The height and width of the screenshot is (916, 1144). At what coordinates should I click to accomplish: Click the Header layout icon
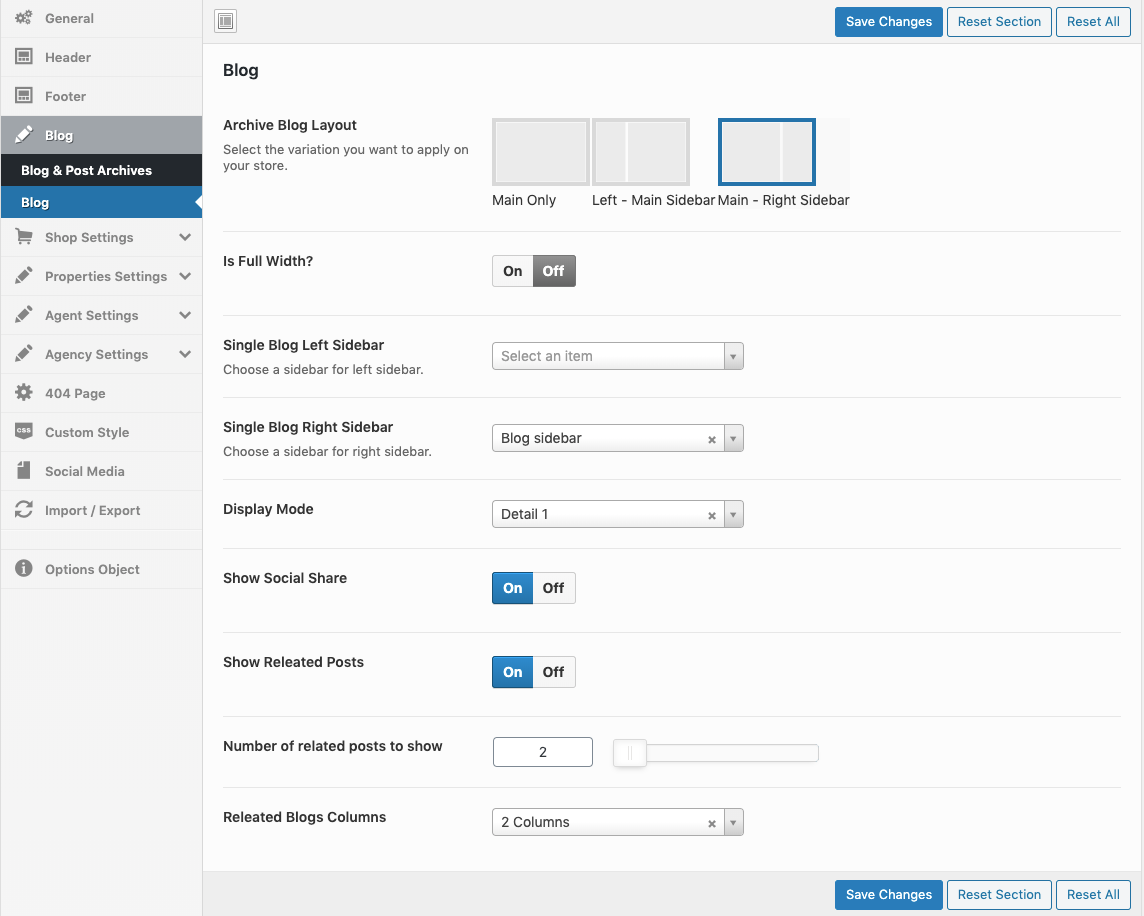coord(24,57)
